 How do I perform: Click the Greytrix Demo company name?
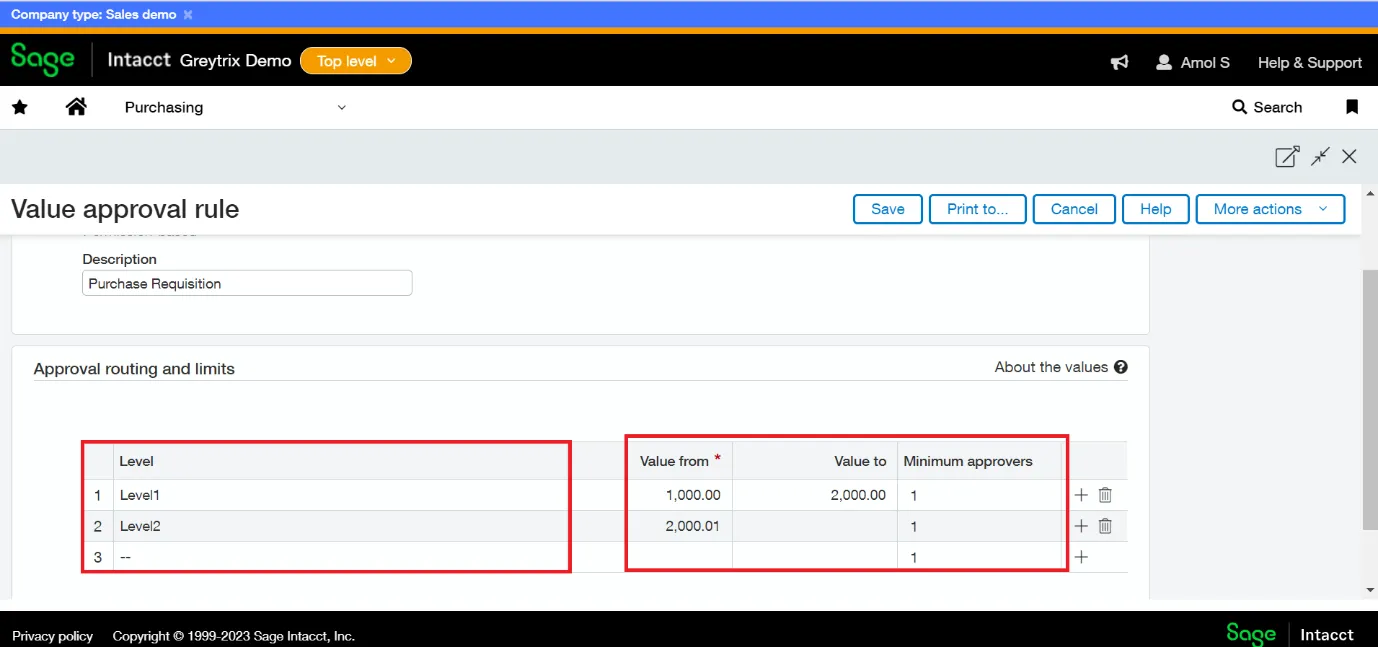point(236,60)
